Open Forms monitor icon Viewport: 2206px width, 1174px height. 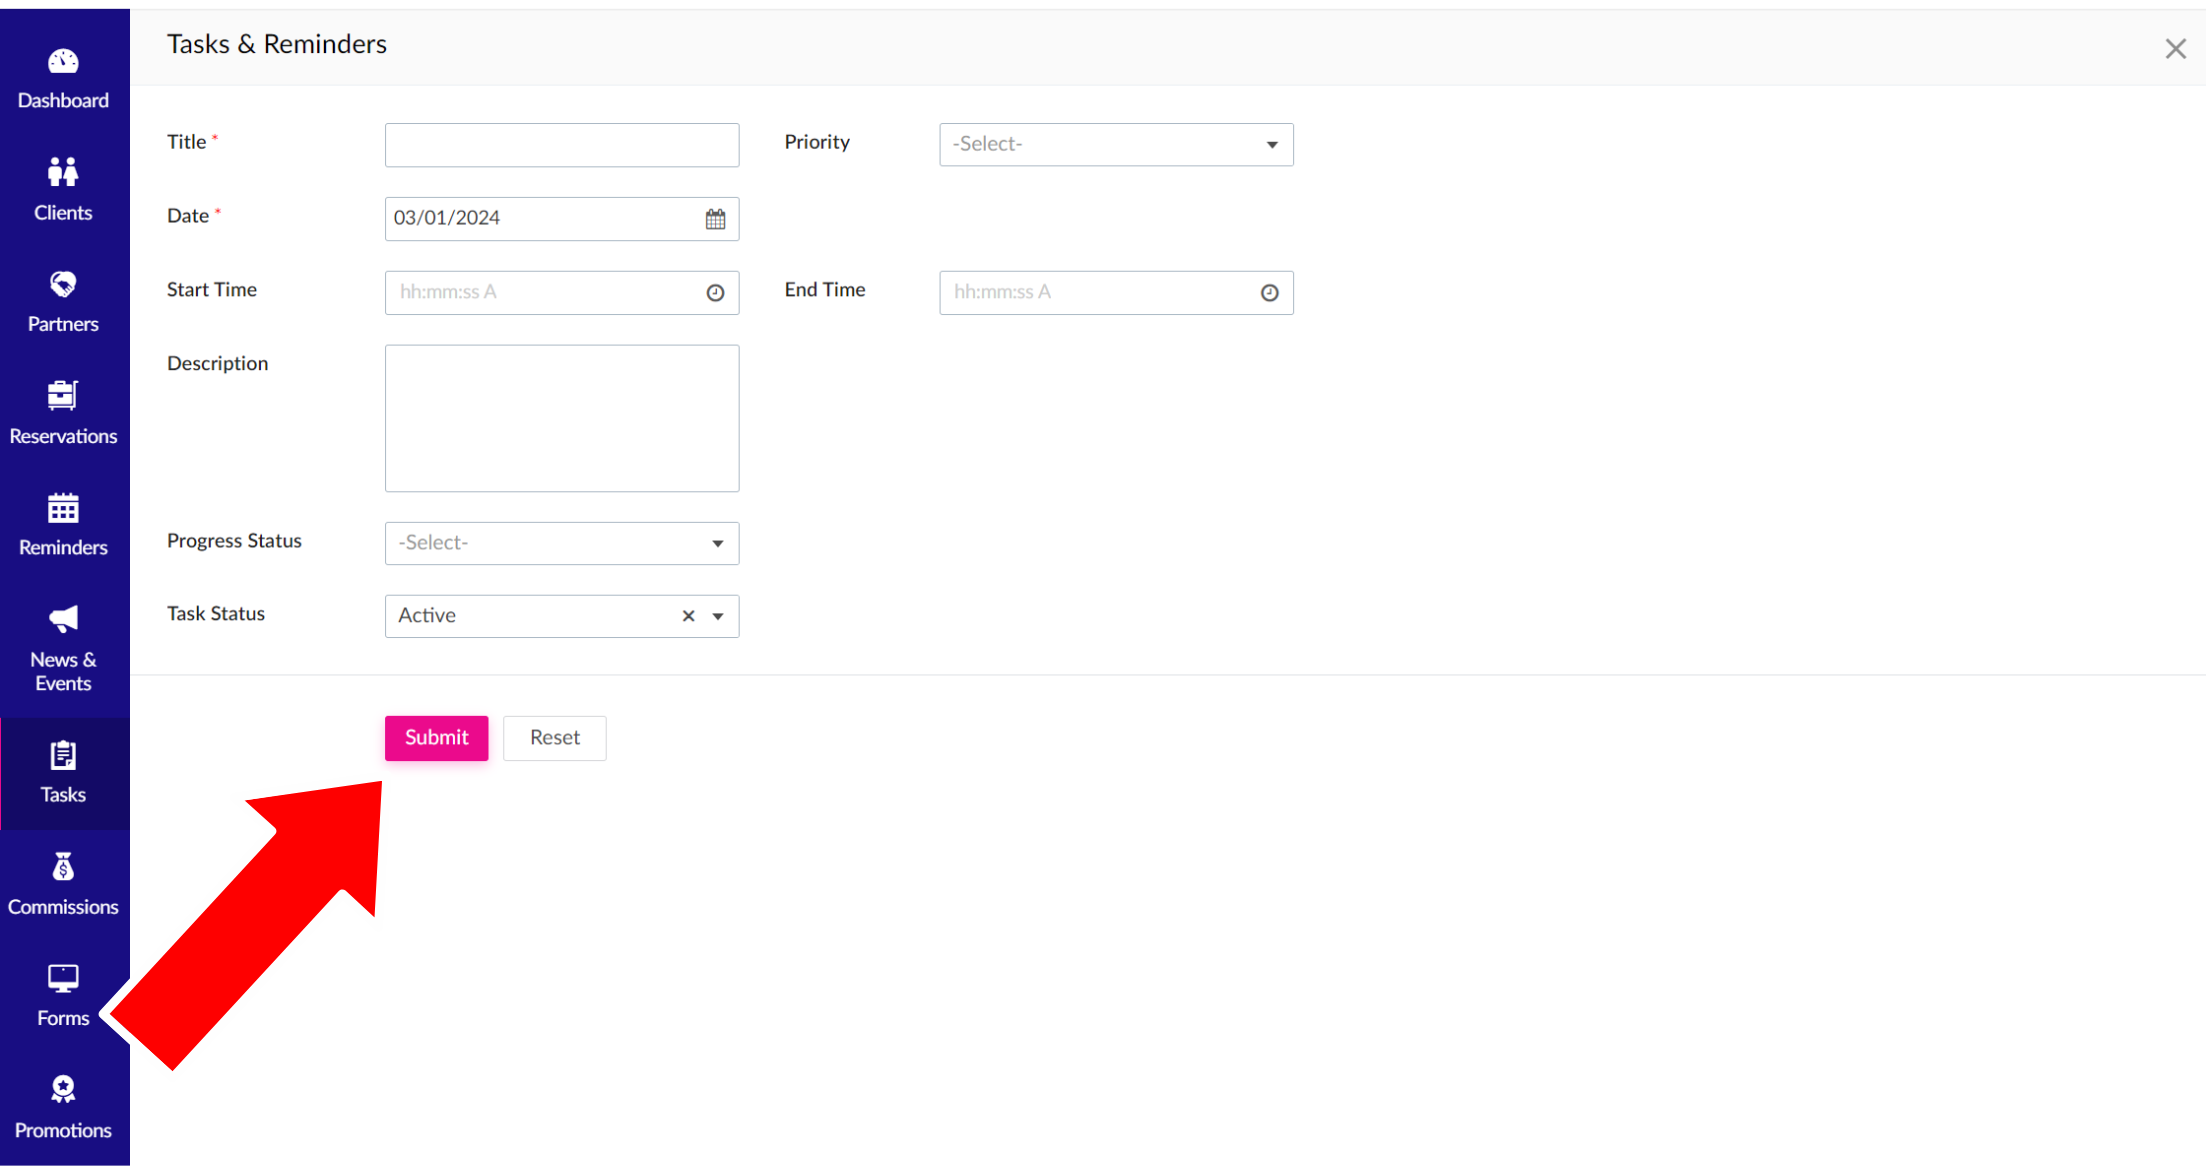coord(63,978)
